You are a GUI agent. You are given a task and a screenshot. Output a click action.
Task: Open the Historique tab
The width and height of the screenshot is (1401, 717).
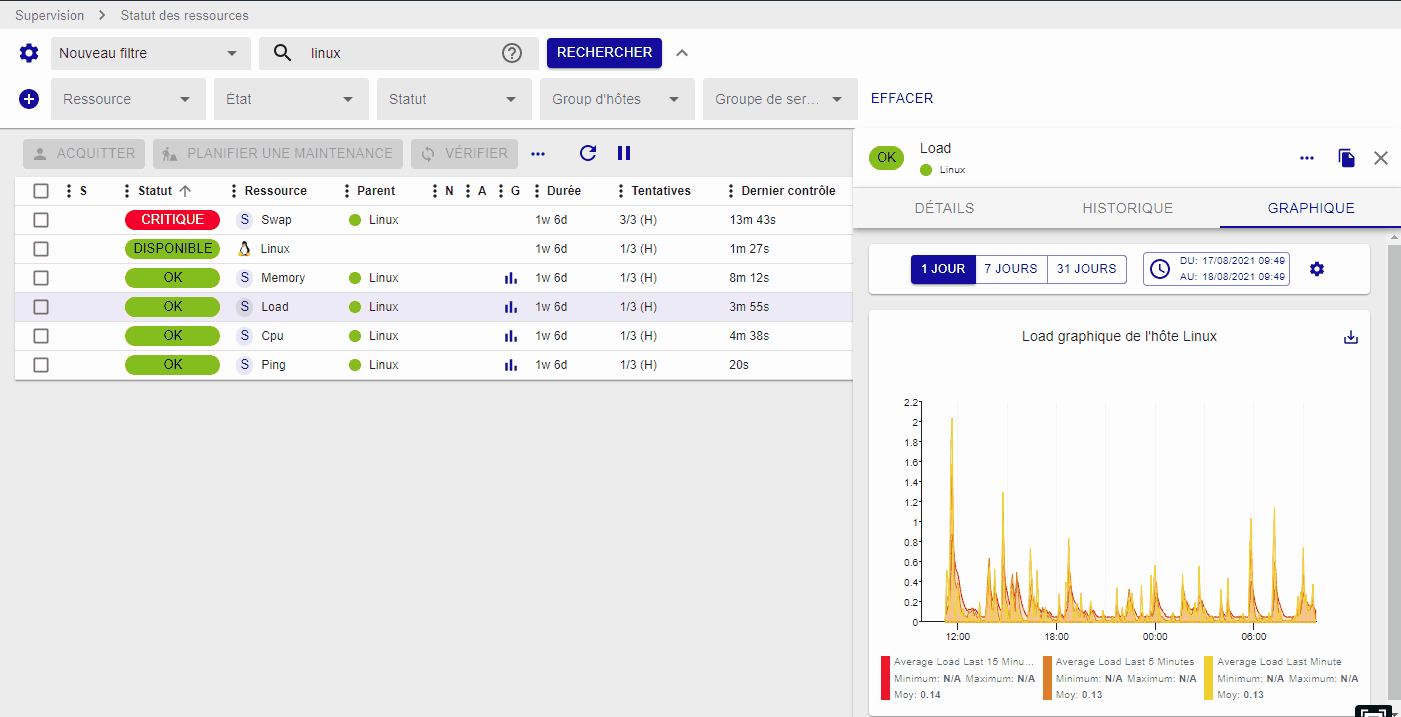click(x=1127, y=208)
